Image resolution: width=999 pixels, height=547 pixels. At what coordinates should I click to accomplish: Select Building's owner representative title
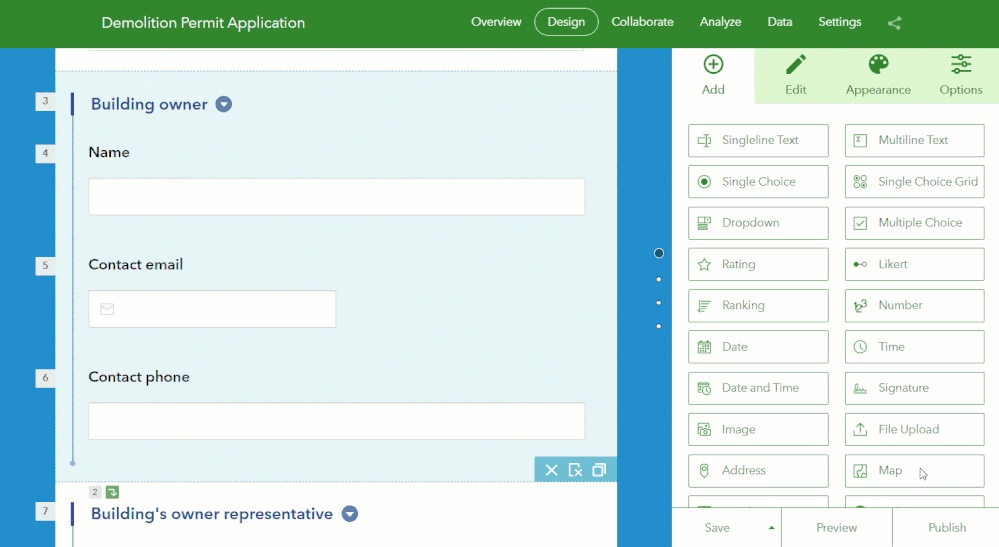pos(212,513)
